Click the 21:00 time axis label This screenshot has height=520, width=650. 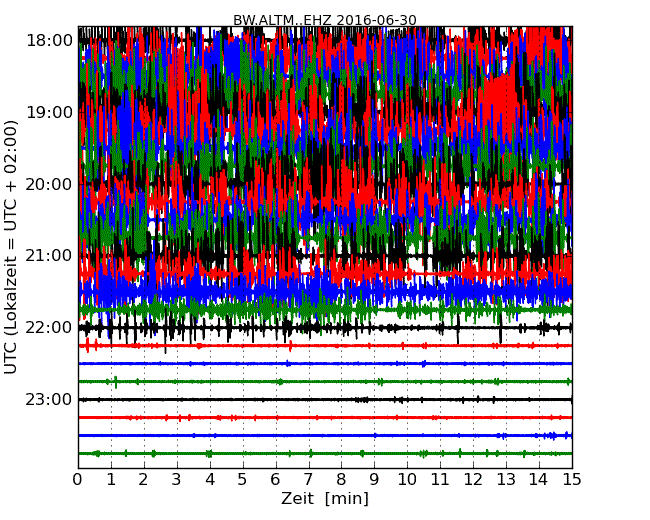click(x=49, y=256)
